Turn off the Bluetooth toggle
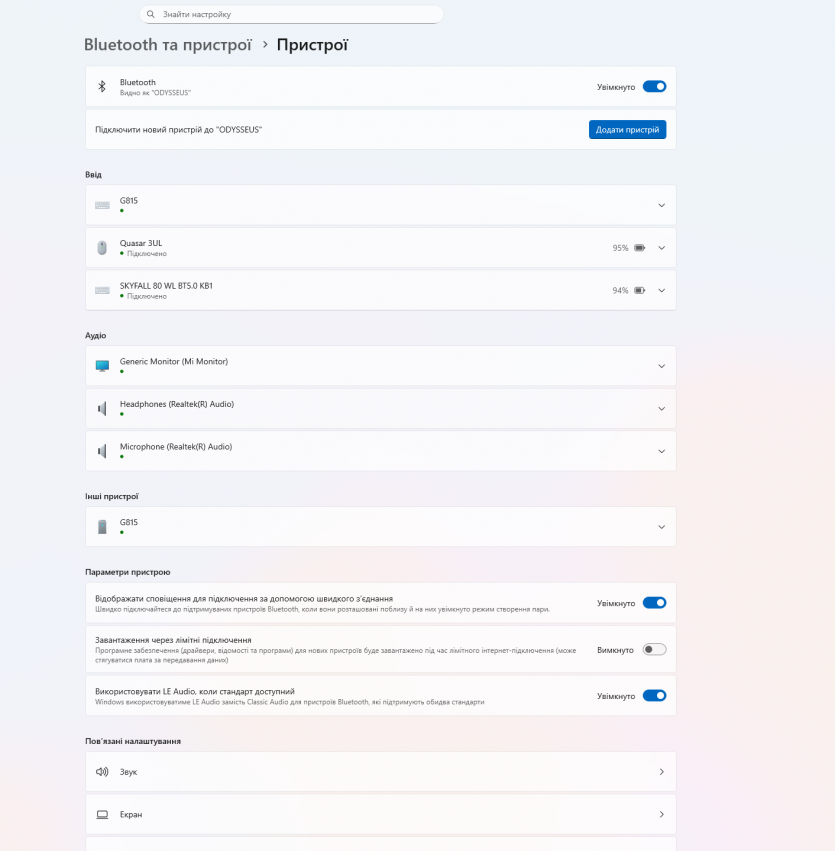Viewport: 835px width, 851px height. pos(654,87)
